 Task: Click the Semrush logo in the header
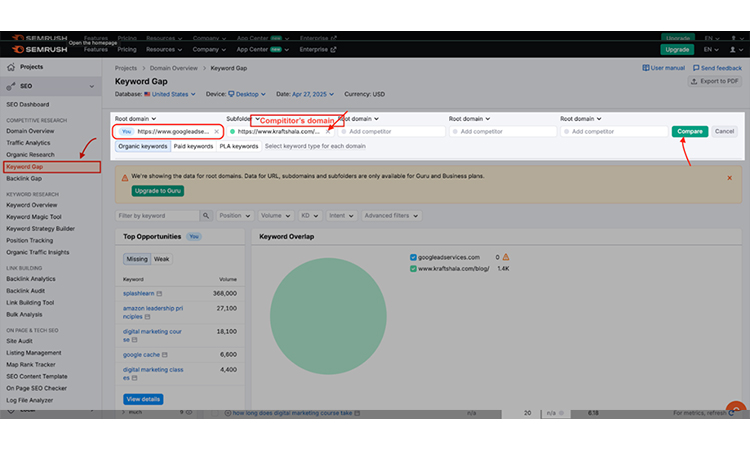pos(39,49)
